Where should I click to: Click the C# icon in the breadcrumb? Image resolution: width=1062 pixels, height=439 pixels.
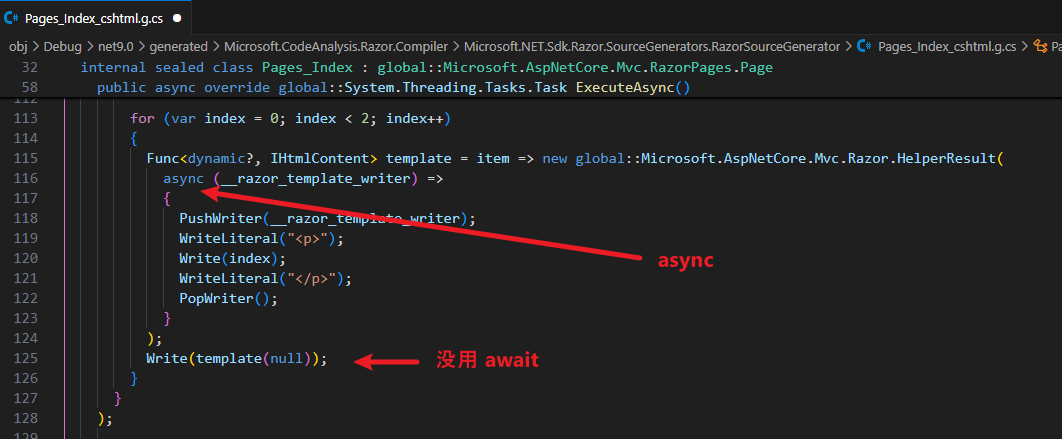click(x=864, y=47)
